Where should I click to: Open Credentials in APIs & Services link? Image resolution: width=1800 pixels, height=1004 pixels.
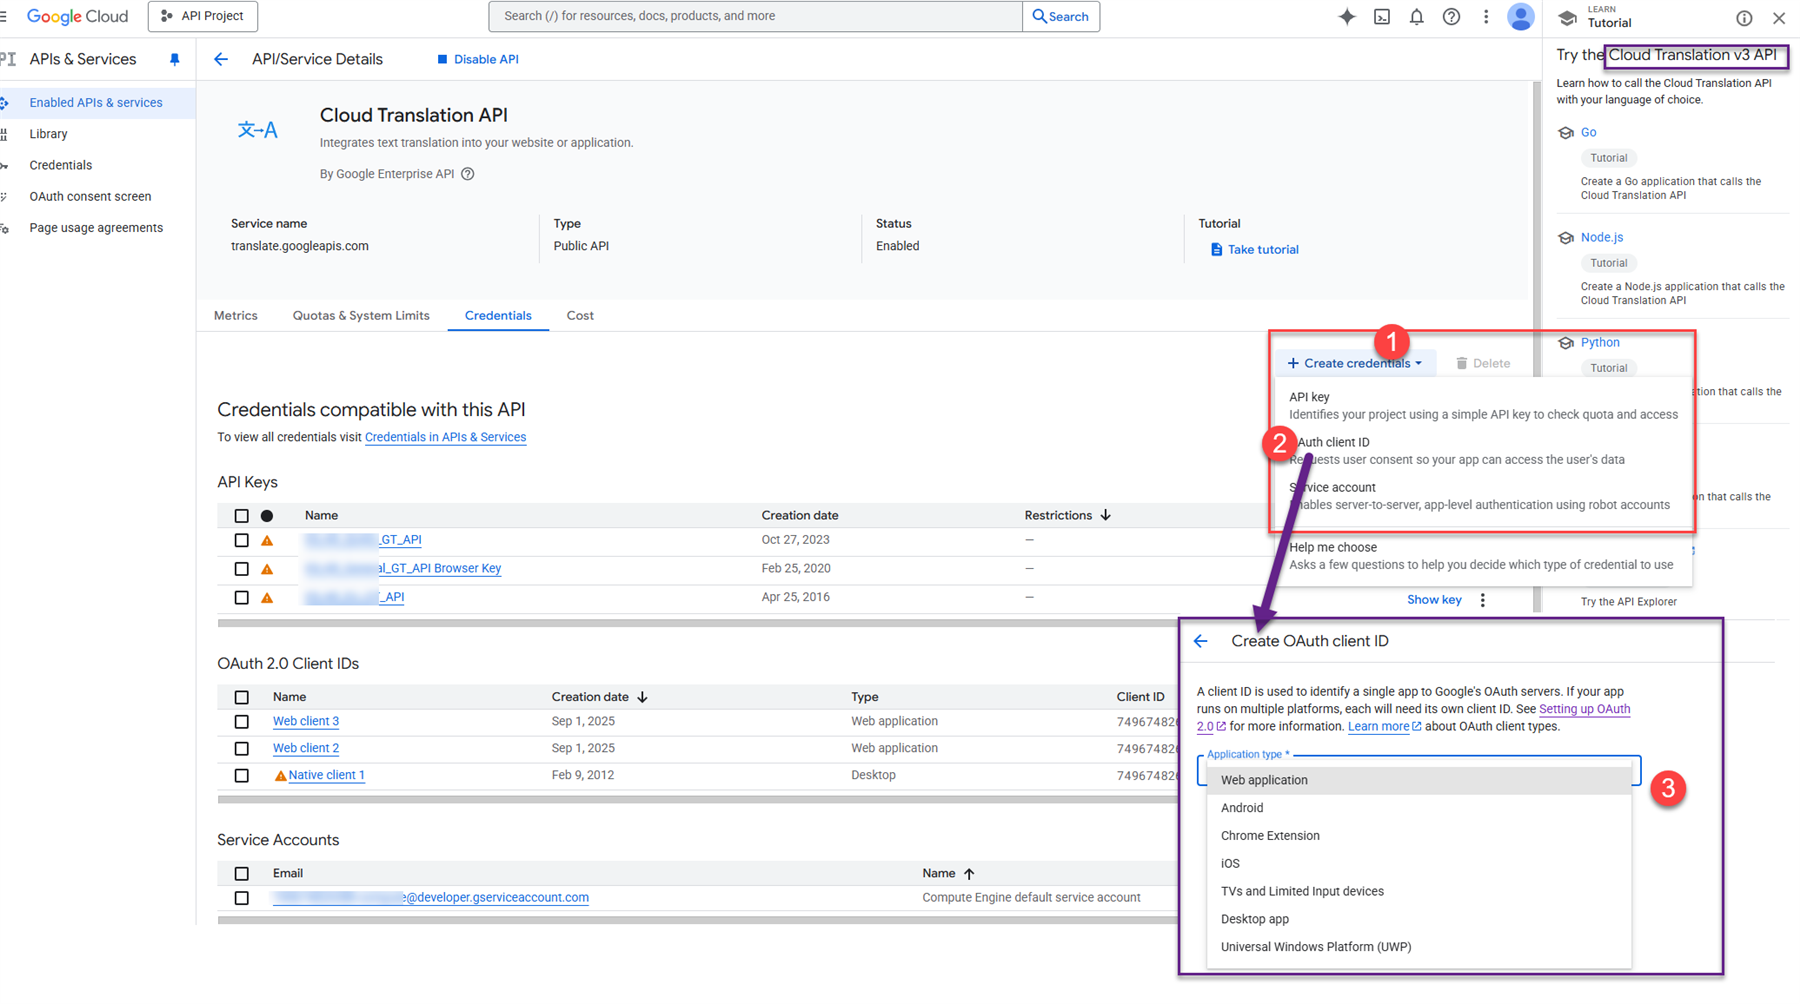pos(445,437)
